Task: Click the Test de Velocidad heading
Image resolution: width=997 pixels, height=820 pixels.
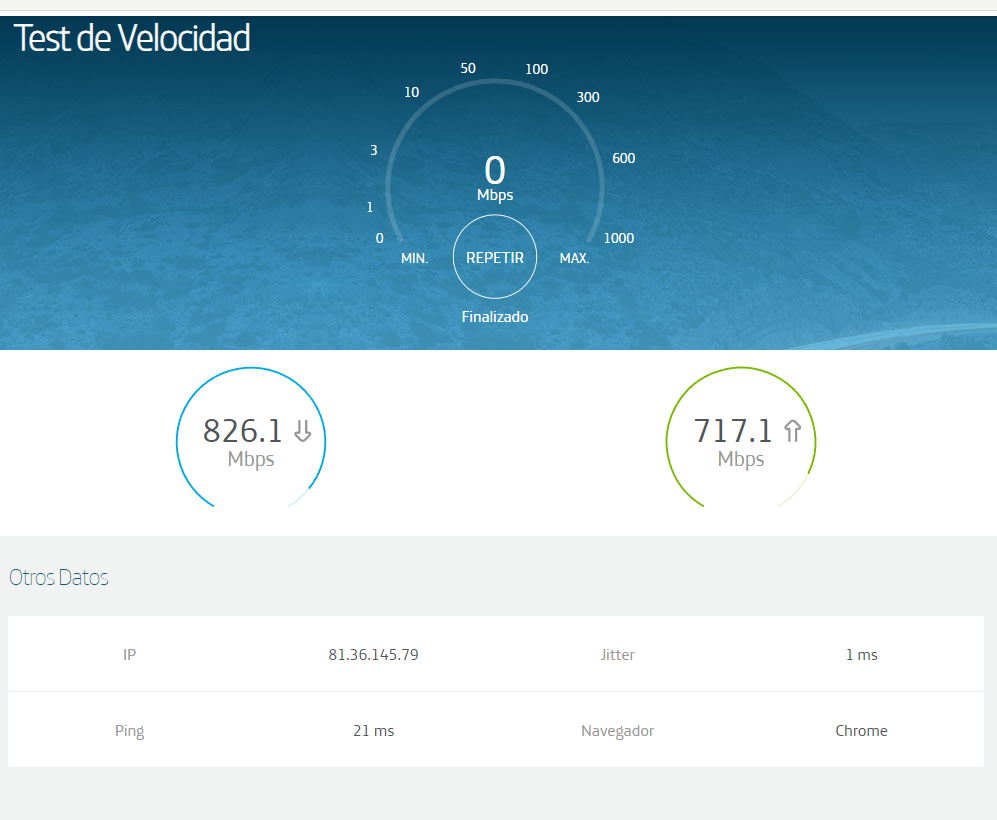Action: 132,39
